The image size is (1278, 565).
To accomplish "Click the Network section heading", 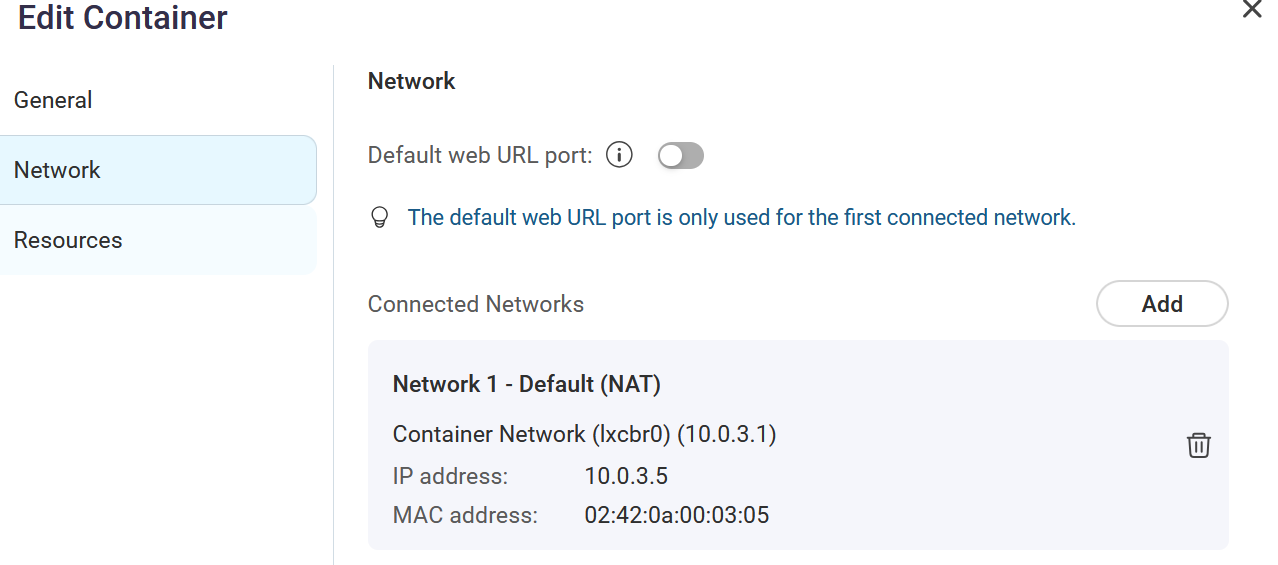I will click(411, 82).
